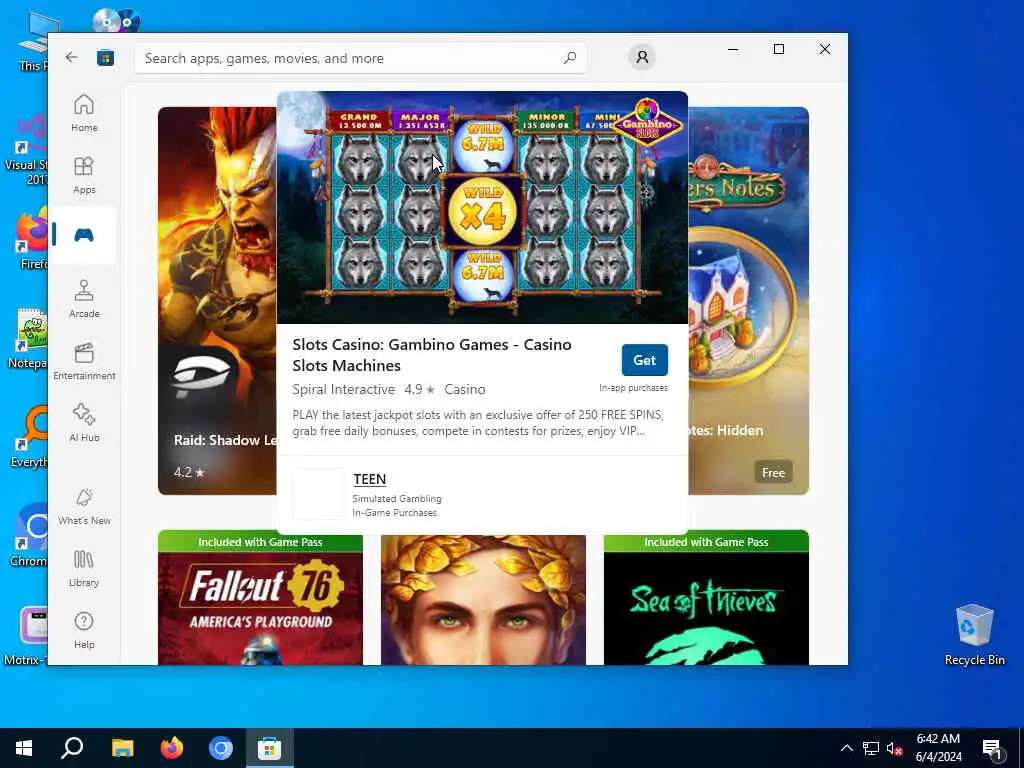Click the network tray icon
The image size is (1024, 768).
click(871, 748)
